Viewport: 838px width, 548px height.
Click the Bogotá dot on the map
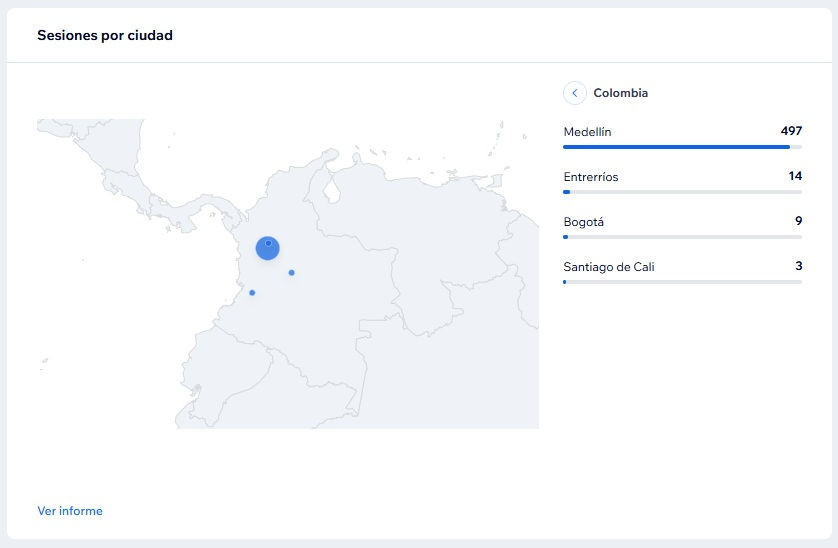click(x=291, y=273)
